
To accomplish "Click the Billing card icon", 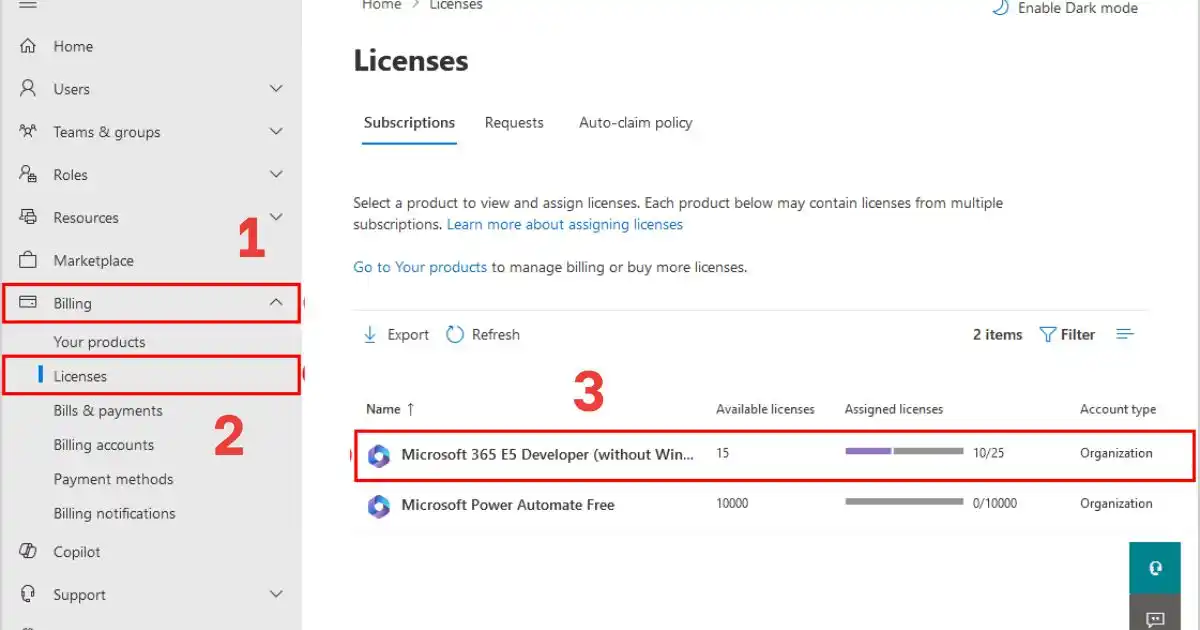I will coord(28,302).
